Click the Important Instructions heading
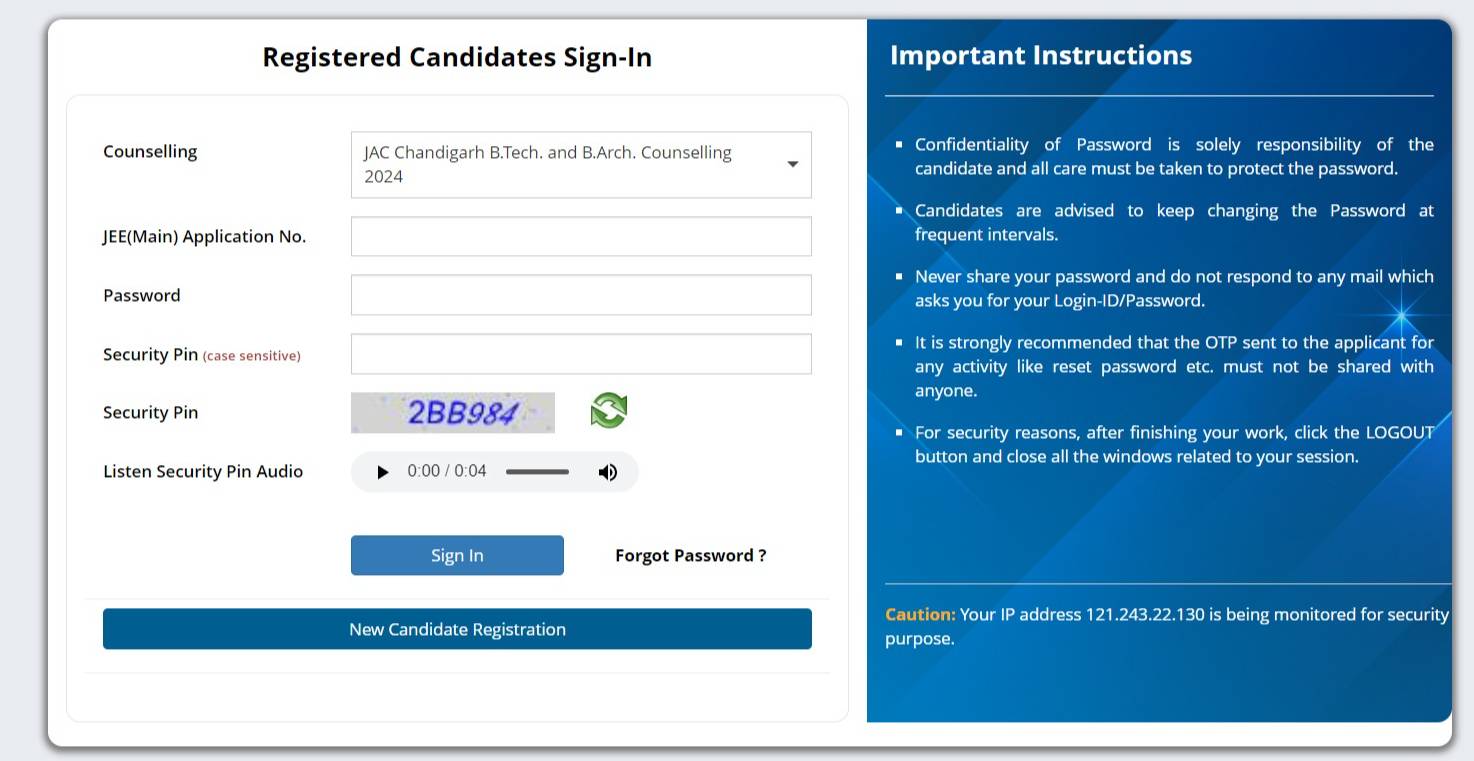The height and width of the screenshot is (761, 1474). pos(1038,55)
